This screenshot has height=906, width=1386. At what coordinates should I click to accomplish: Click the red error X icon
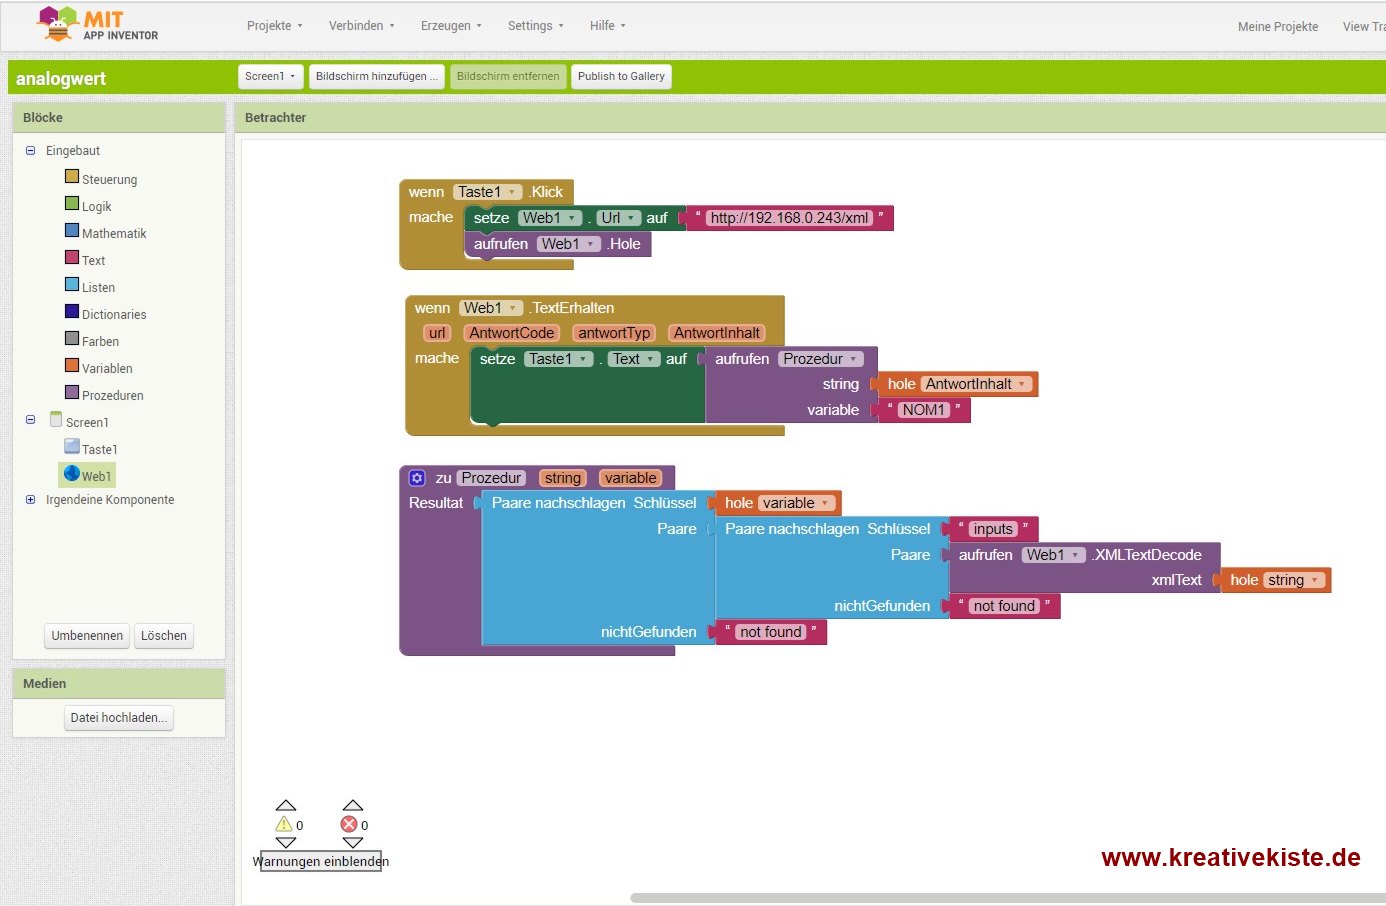(349, 824)
